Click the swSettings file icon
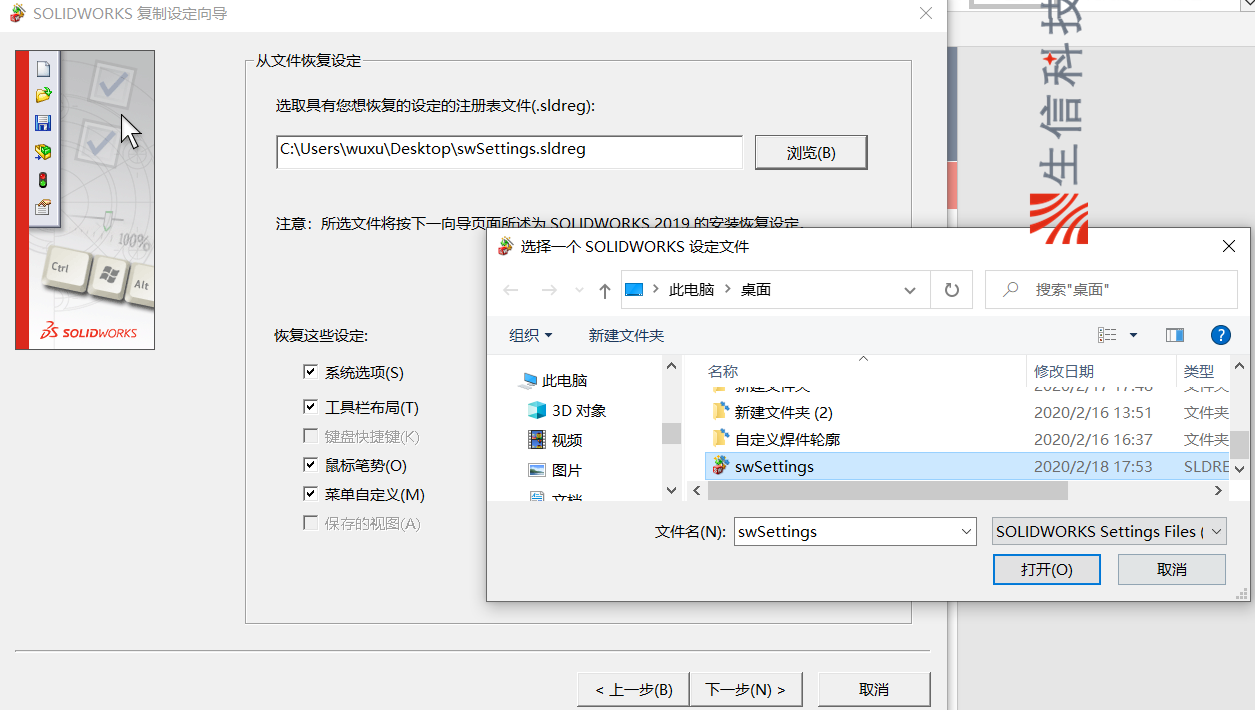1255x710 pixels. pos(720,465)
